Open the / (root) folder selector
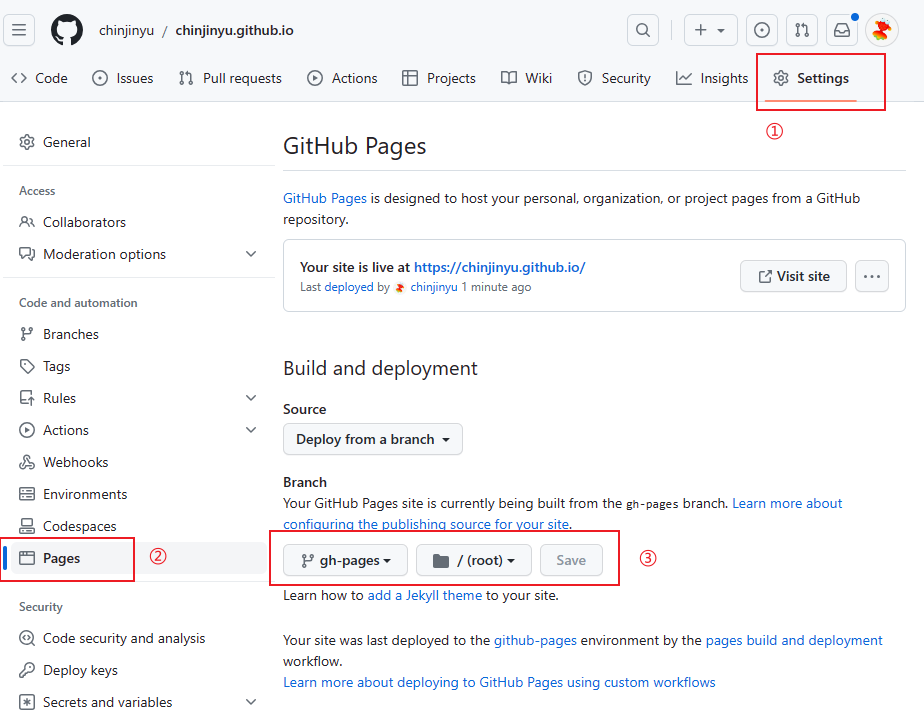Screen dimensions: 924x722 [x=474, y=560]
